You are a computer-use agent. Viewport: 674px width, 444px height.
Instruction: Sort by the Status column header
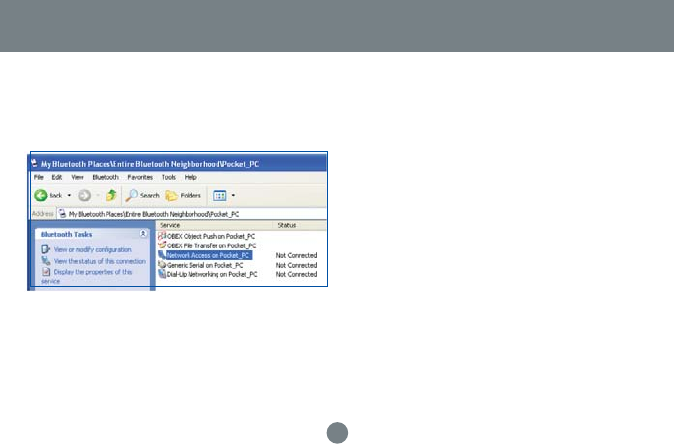pyautogui.click(x=299, y=225)
